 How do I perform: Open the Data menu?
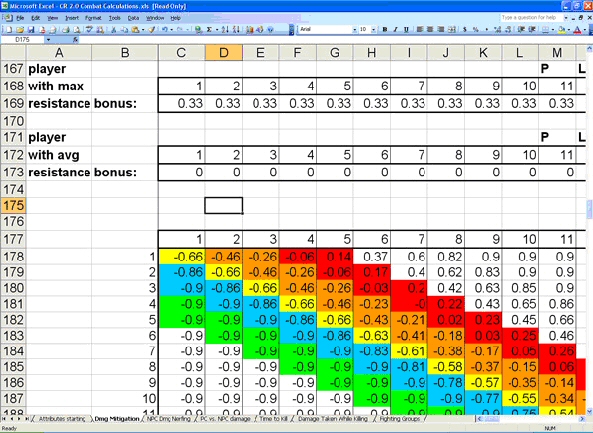[133, 18]
